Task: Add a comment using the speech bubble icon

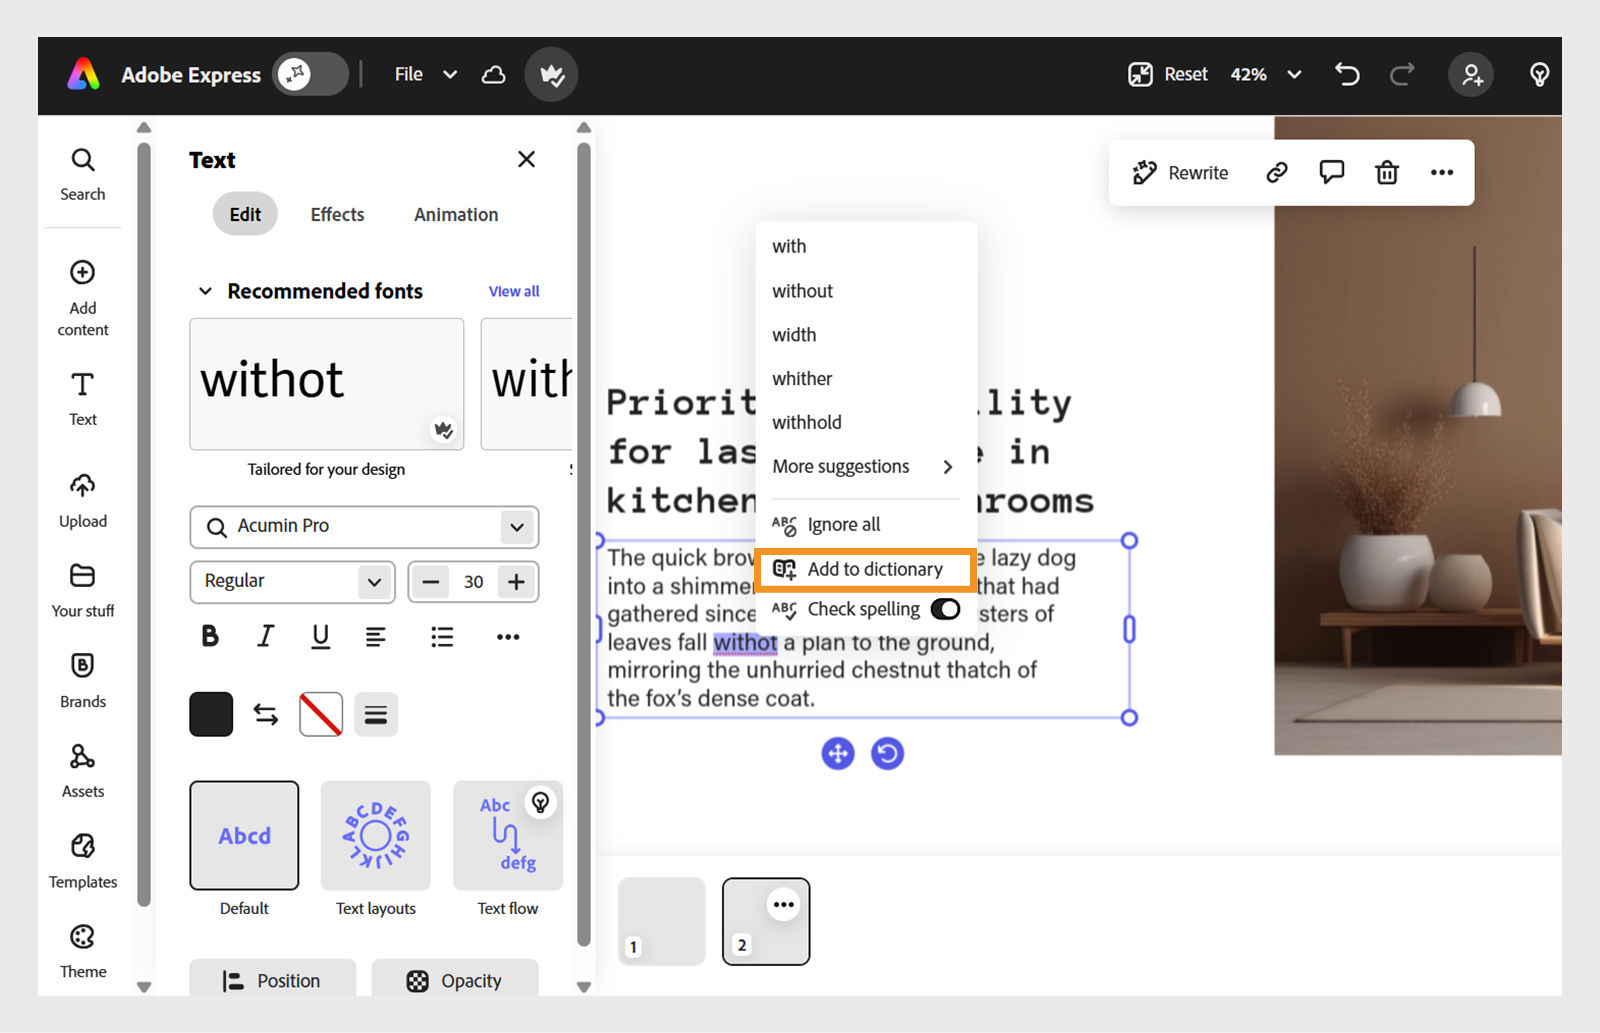Action: 1332,172
